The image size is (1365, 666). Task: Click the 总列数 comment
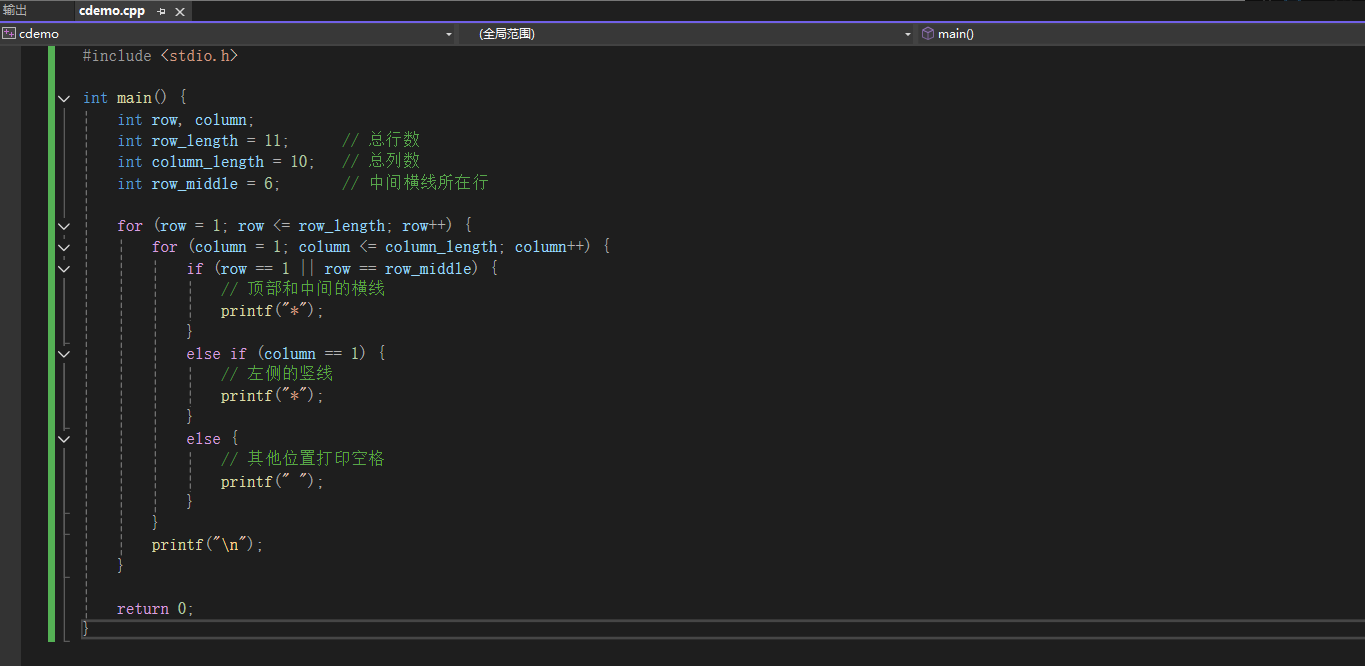point(381,162)
